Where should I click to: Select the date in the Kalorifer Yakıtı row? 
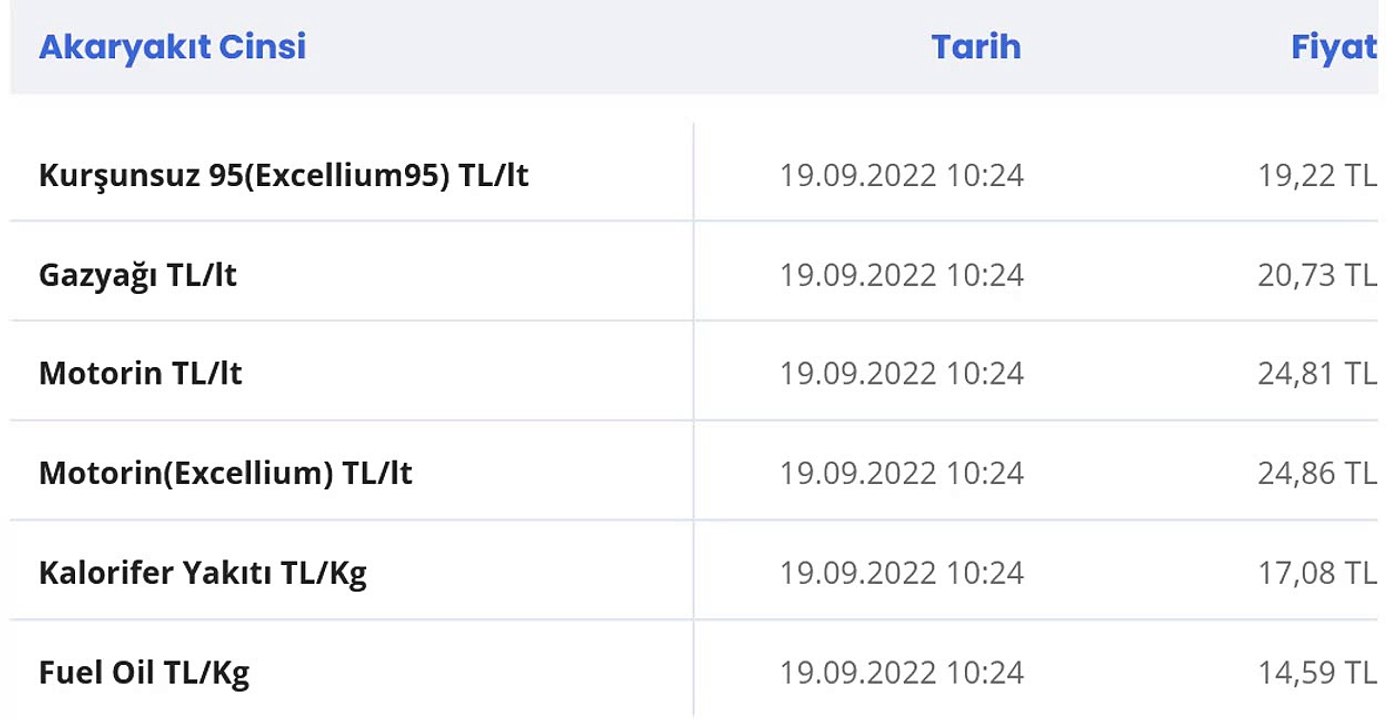pyautogui.click(x=901, y=572)
